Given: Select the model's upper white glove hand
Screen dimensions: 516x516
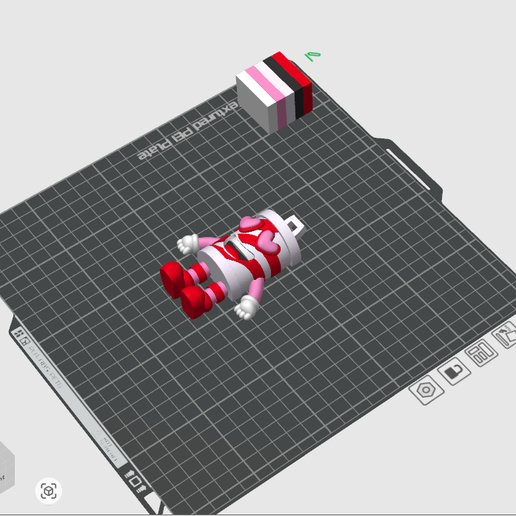Looking at the screenshot, I should click(187, 244).
